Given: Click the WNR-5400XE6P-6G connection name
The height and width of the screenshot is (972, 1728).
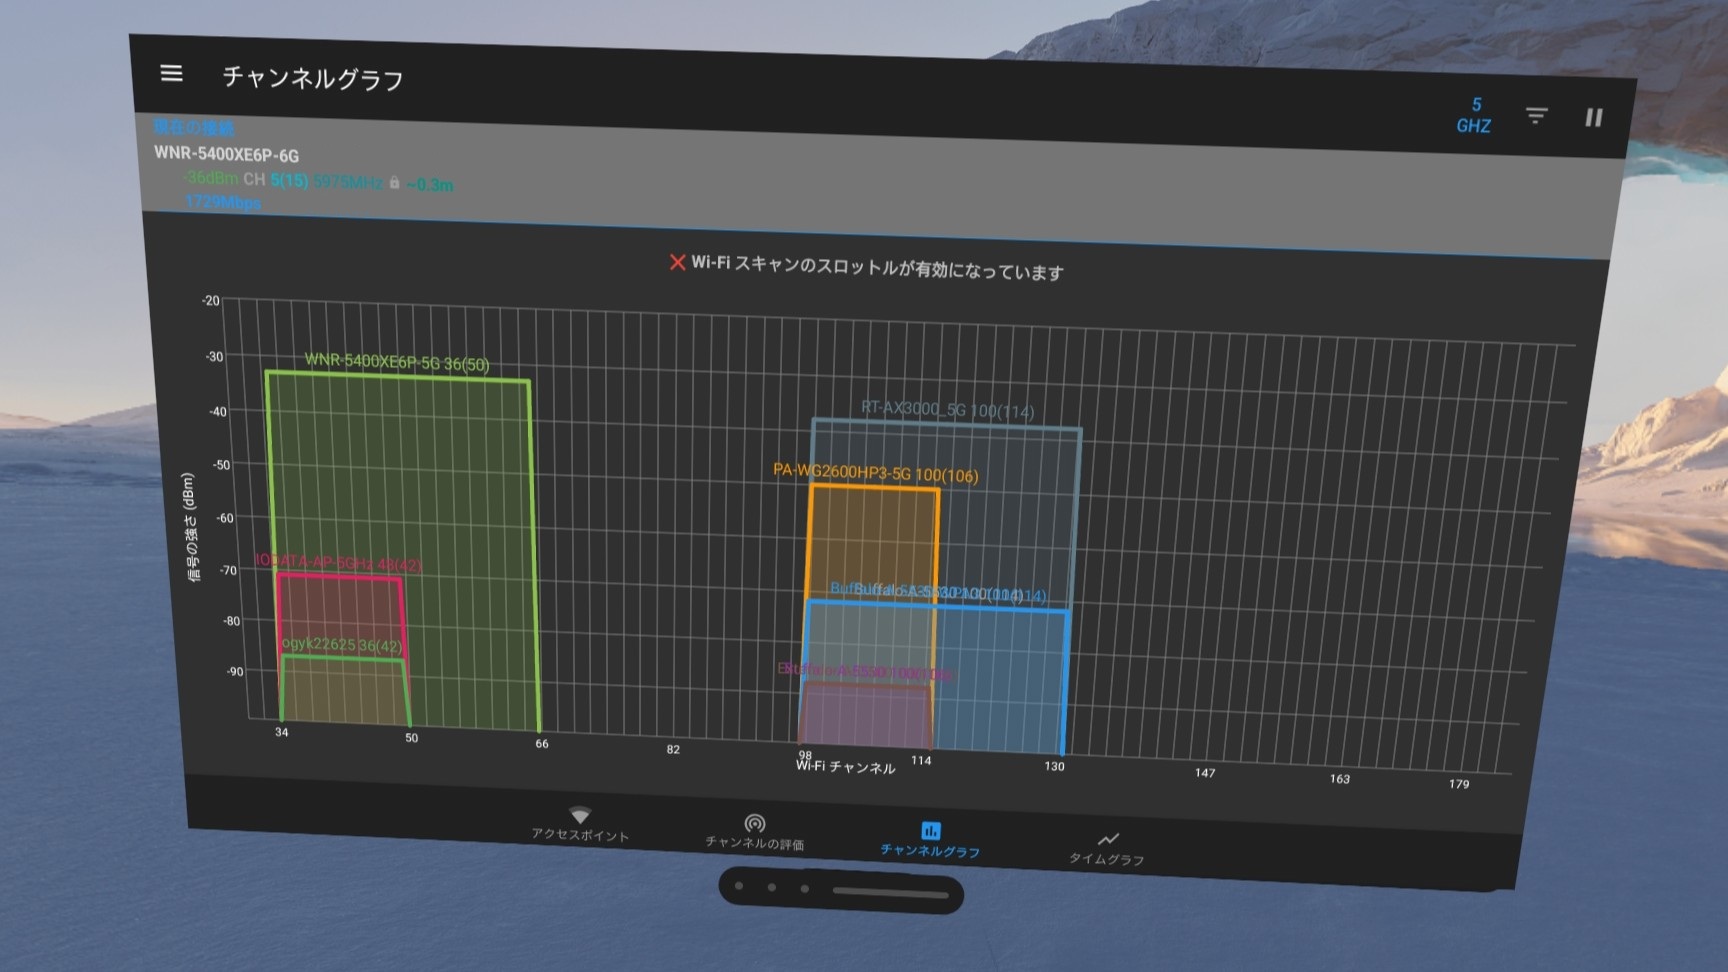Looking at the screenshot, I should [x=226, y=154].
